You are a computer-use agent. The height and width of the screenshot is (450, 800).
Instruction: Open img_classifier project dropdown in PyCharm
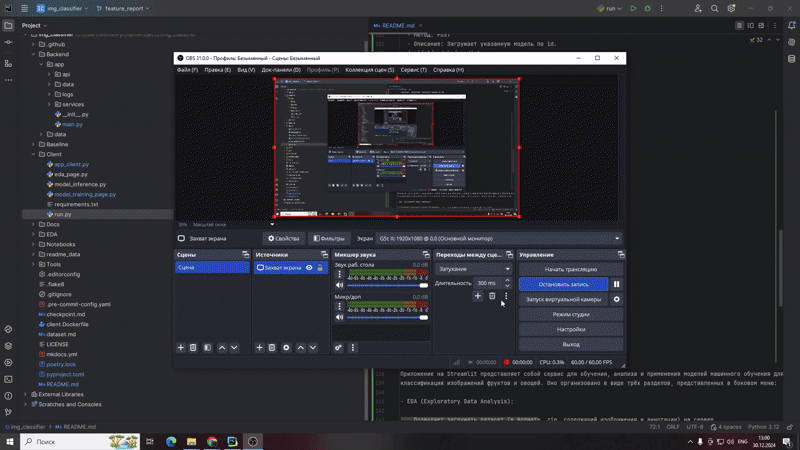62,9
